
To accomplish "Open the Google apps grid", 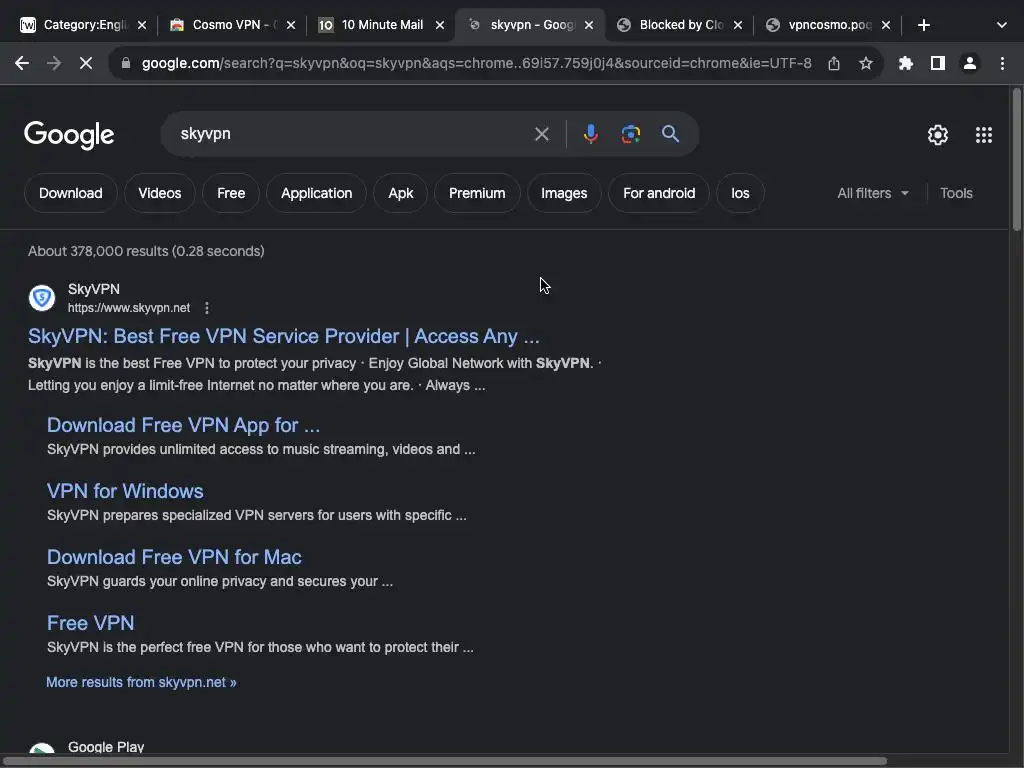I will click(984, 135).
